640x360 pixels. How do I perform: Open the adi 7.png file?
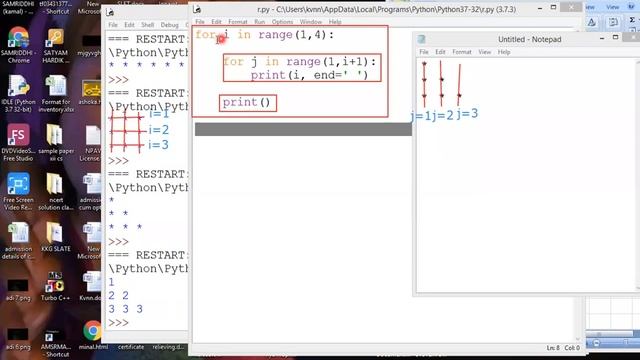[18, 290]
